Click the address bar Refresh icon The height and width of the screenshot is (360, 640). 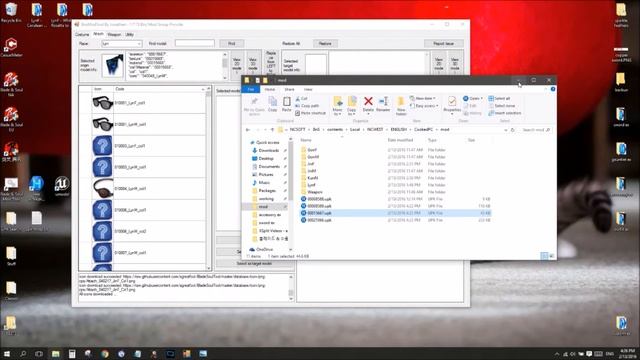tap(513, 130)
